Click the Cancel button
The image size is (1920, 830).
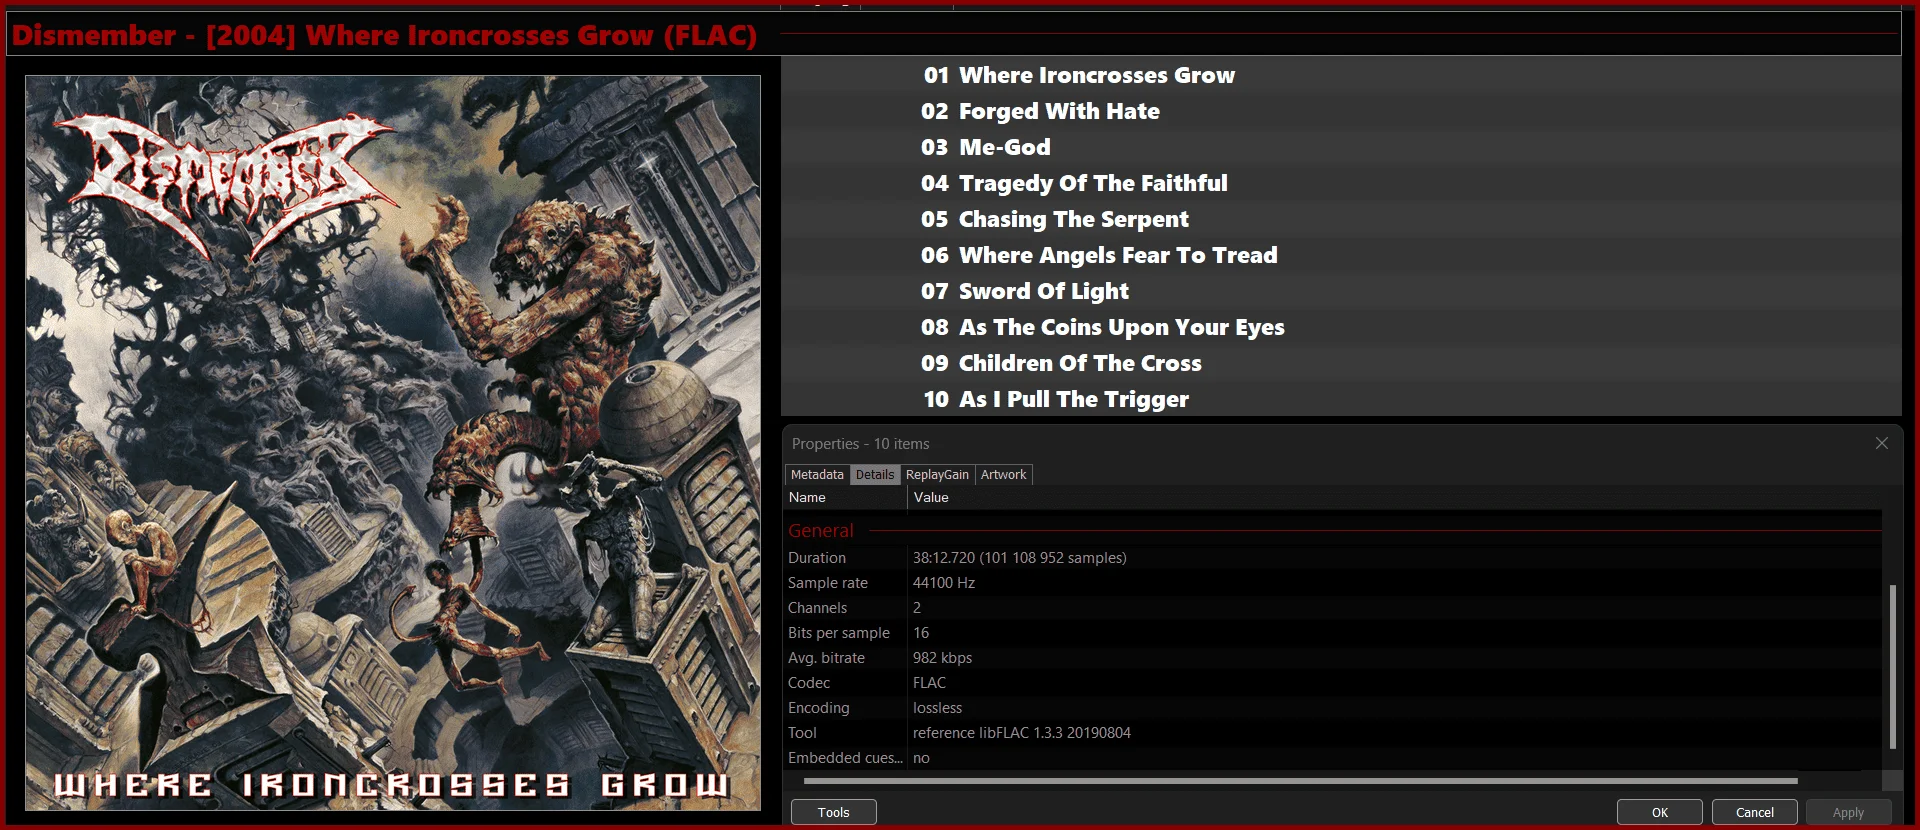[1754, 812]
